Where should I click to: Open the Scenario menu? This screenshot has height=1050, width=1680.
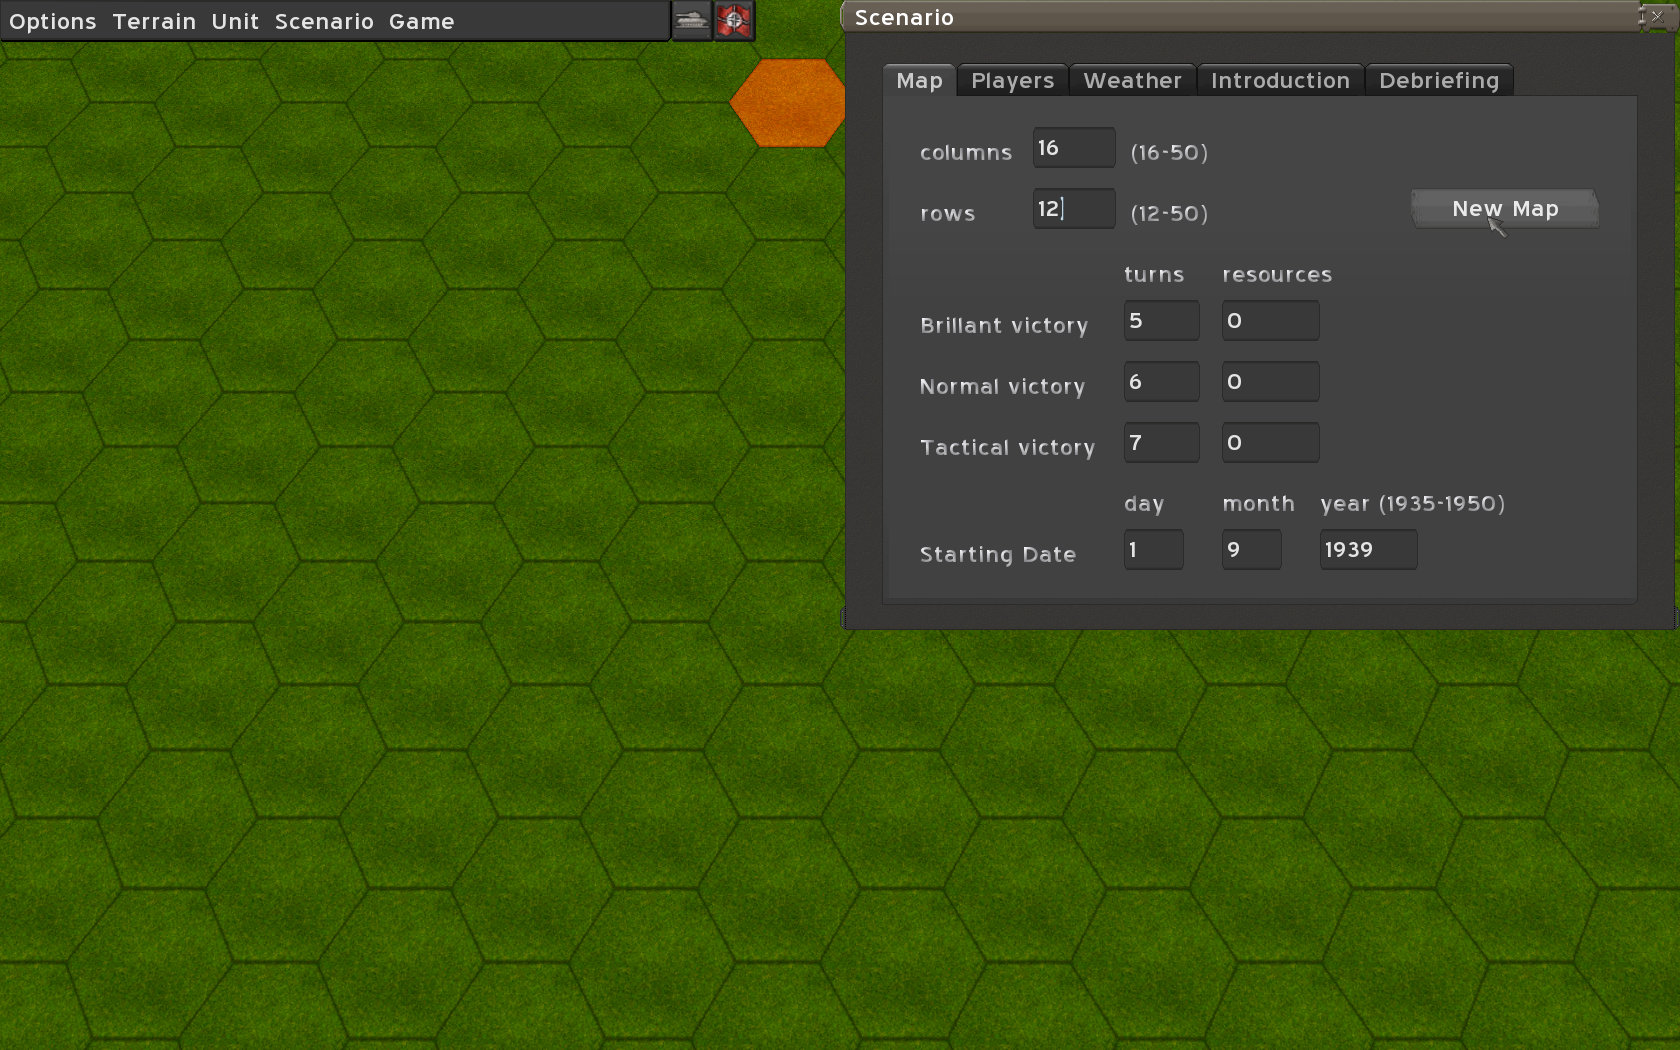(x=324, y=21)
